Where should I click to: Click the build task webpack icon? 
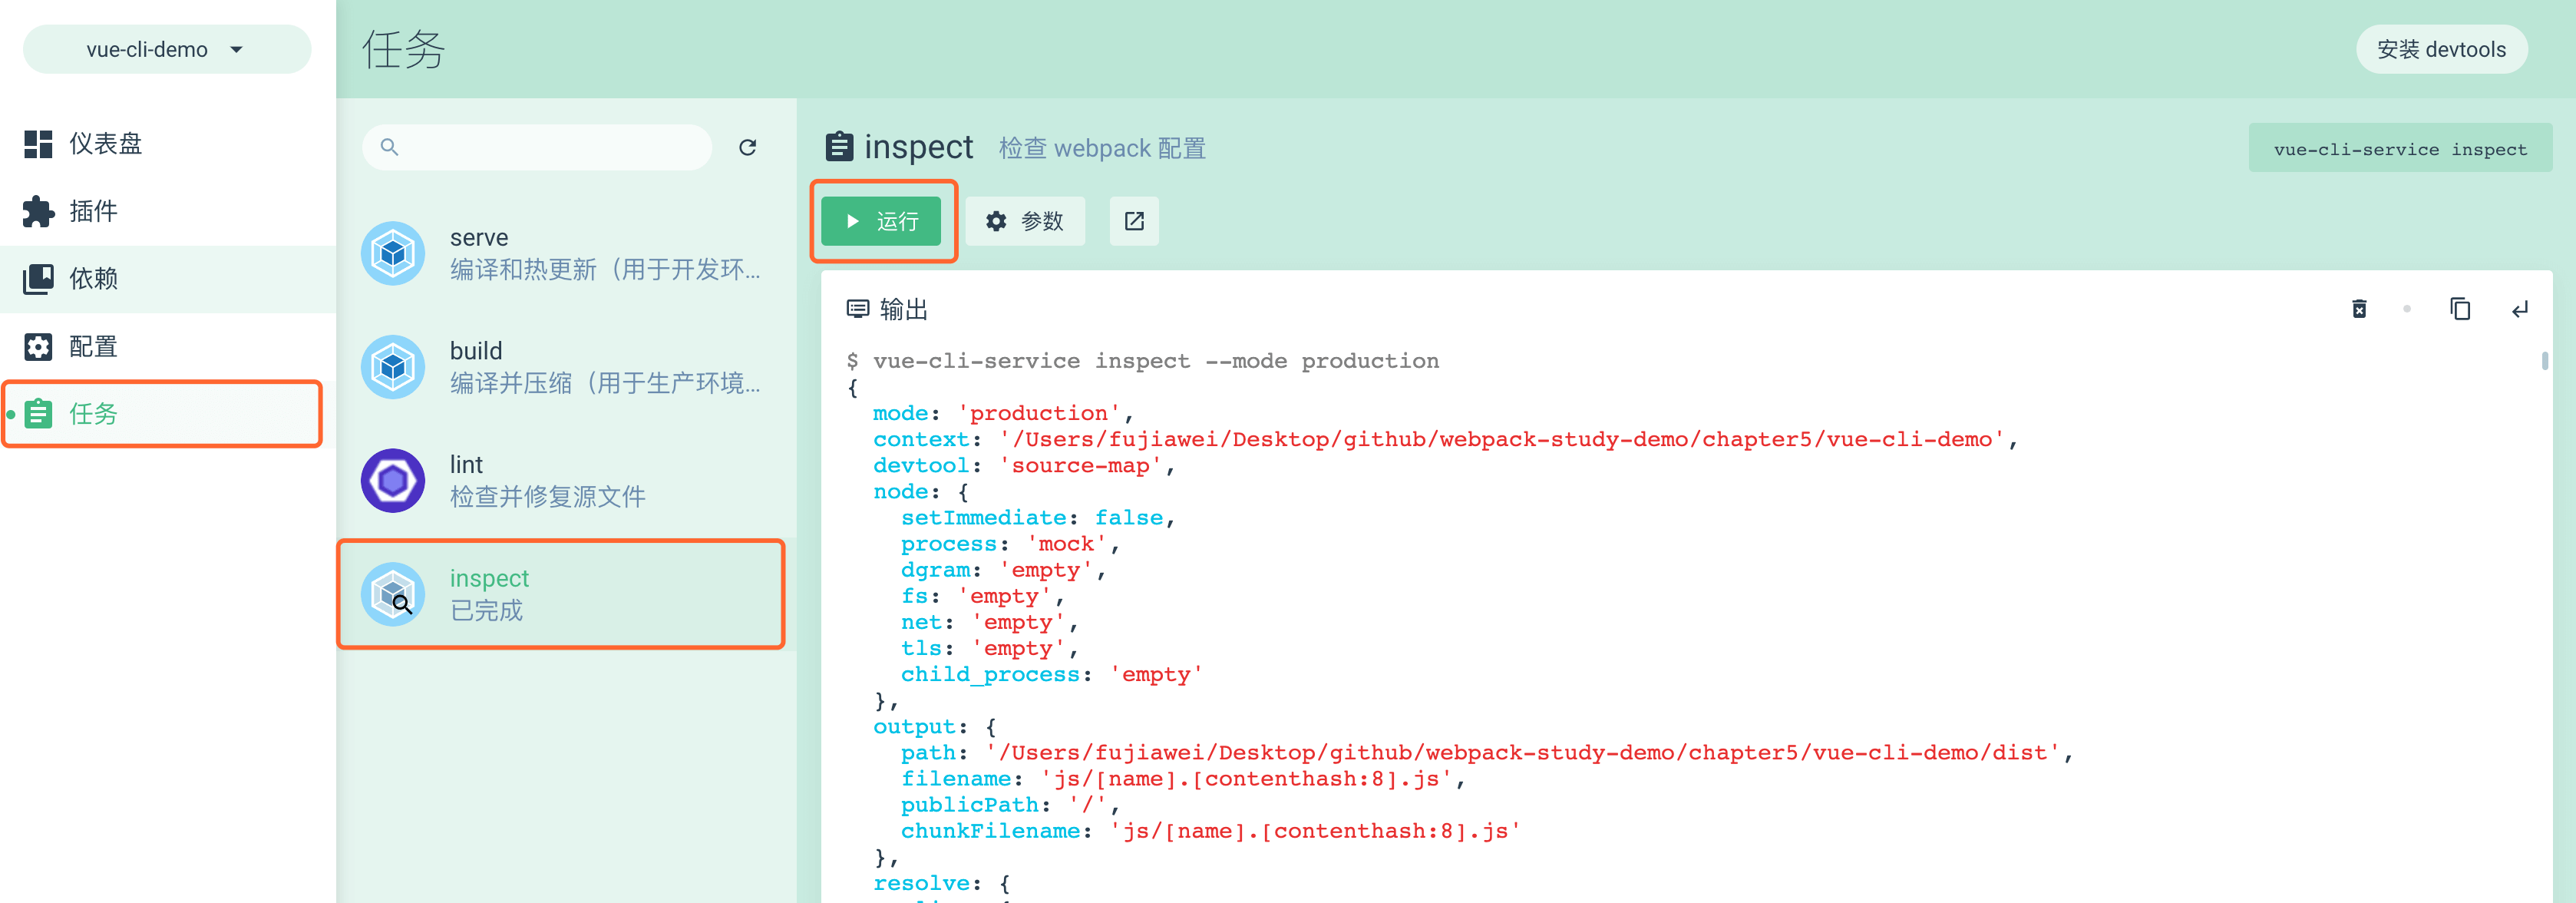(393, 367)
